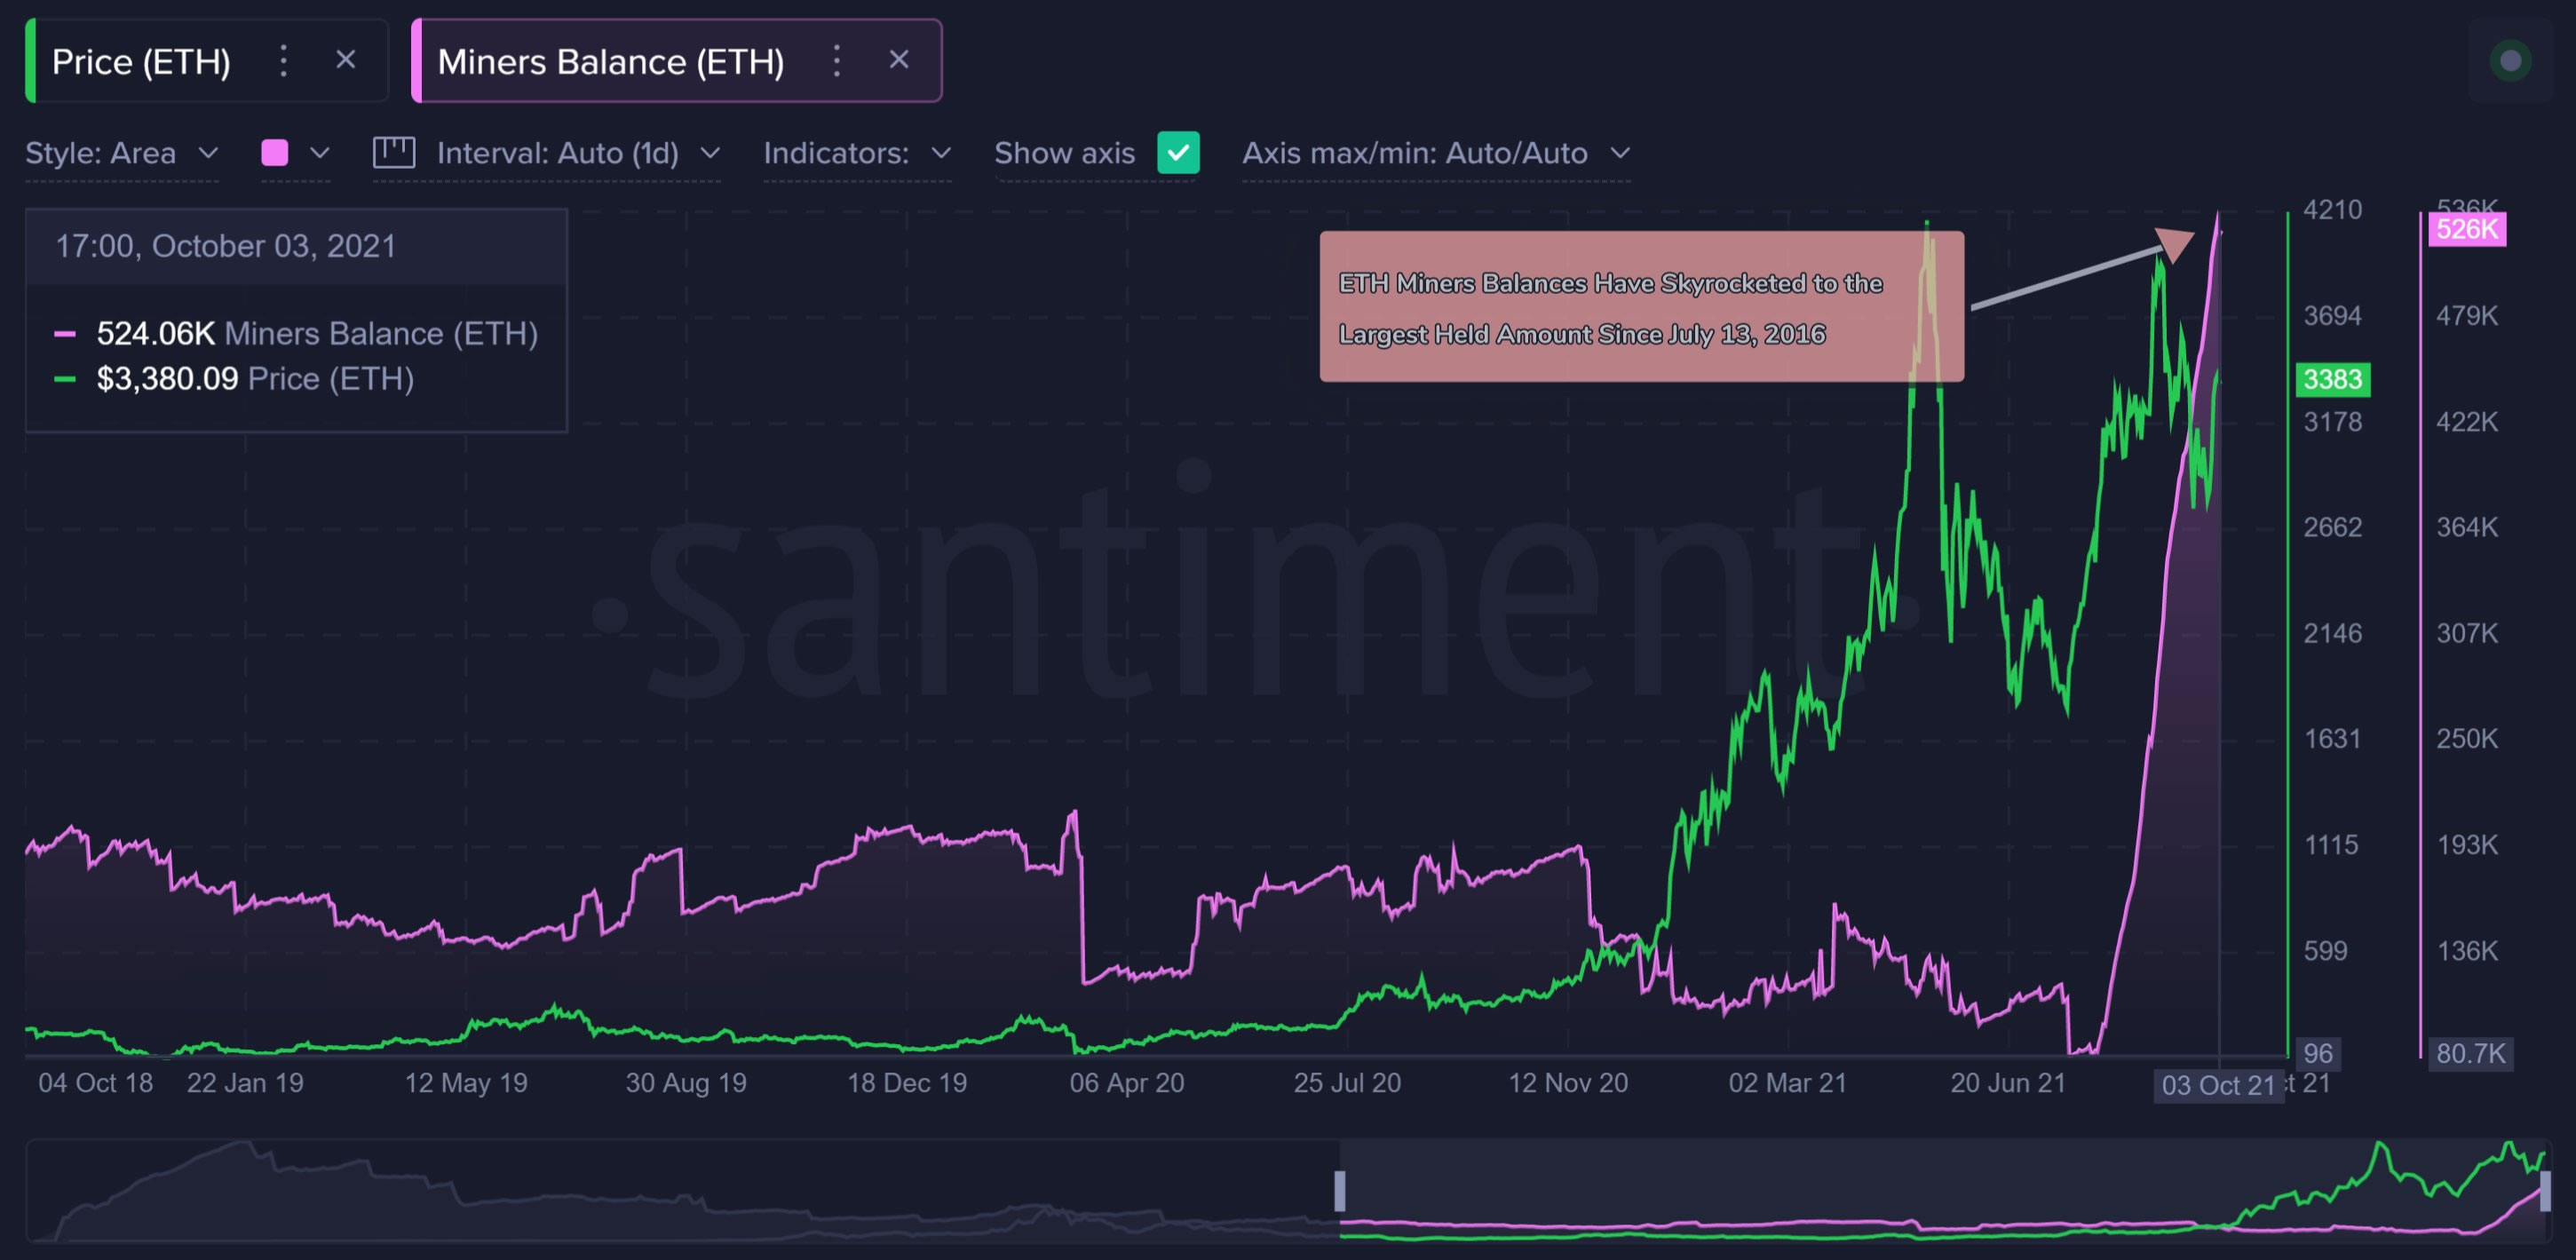Click the 3383 price axis label

point(2332,379)
